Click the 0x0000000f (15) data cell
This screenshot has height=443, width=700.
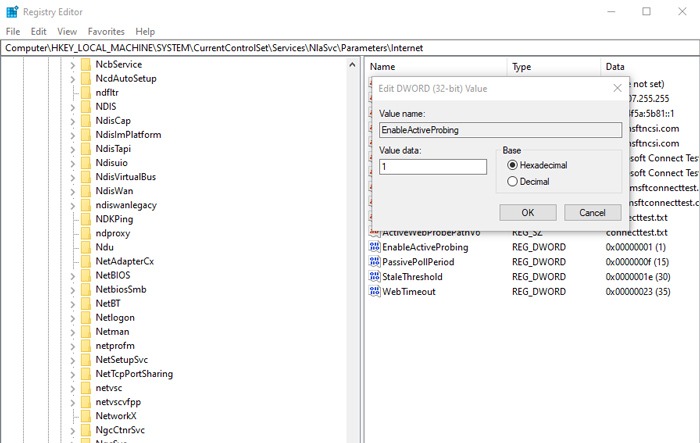pos(638,262)
